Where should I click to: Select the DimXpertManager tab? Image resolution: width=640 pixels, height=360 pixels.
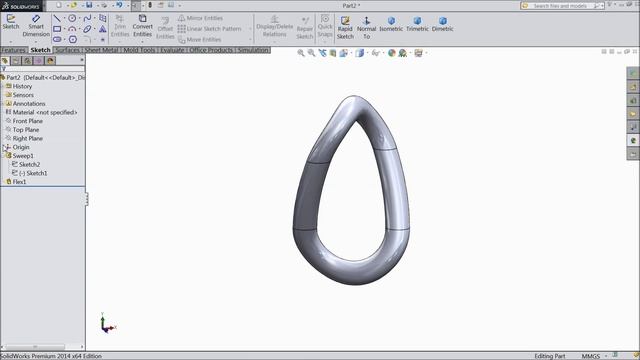pos(39,61)
